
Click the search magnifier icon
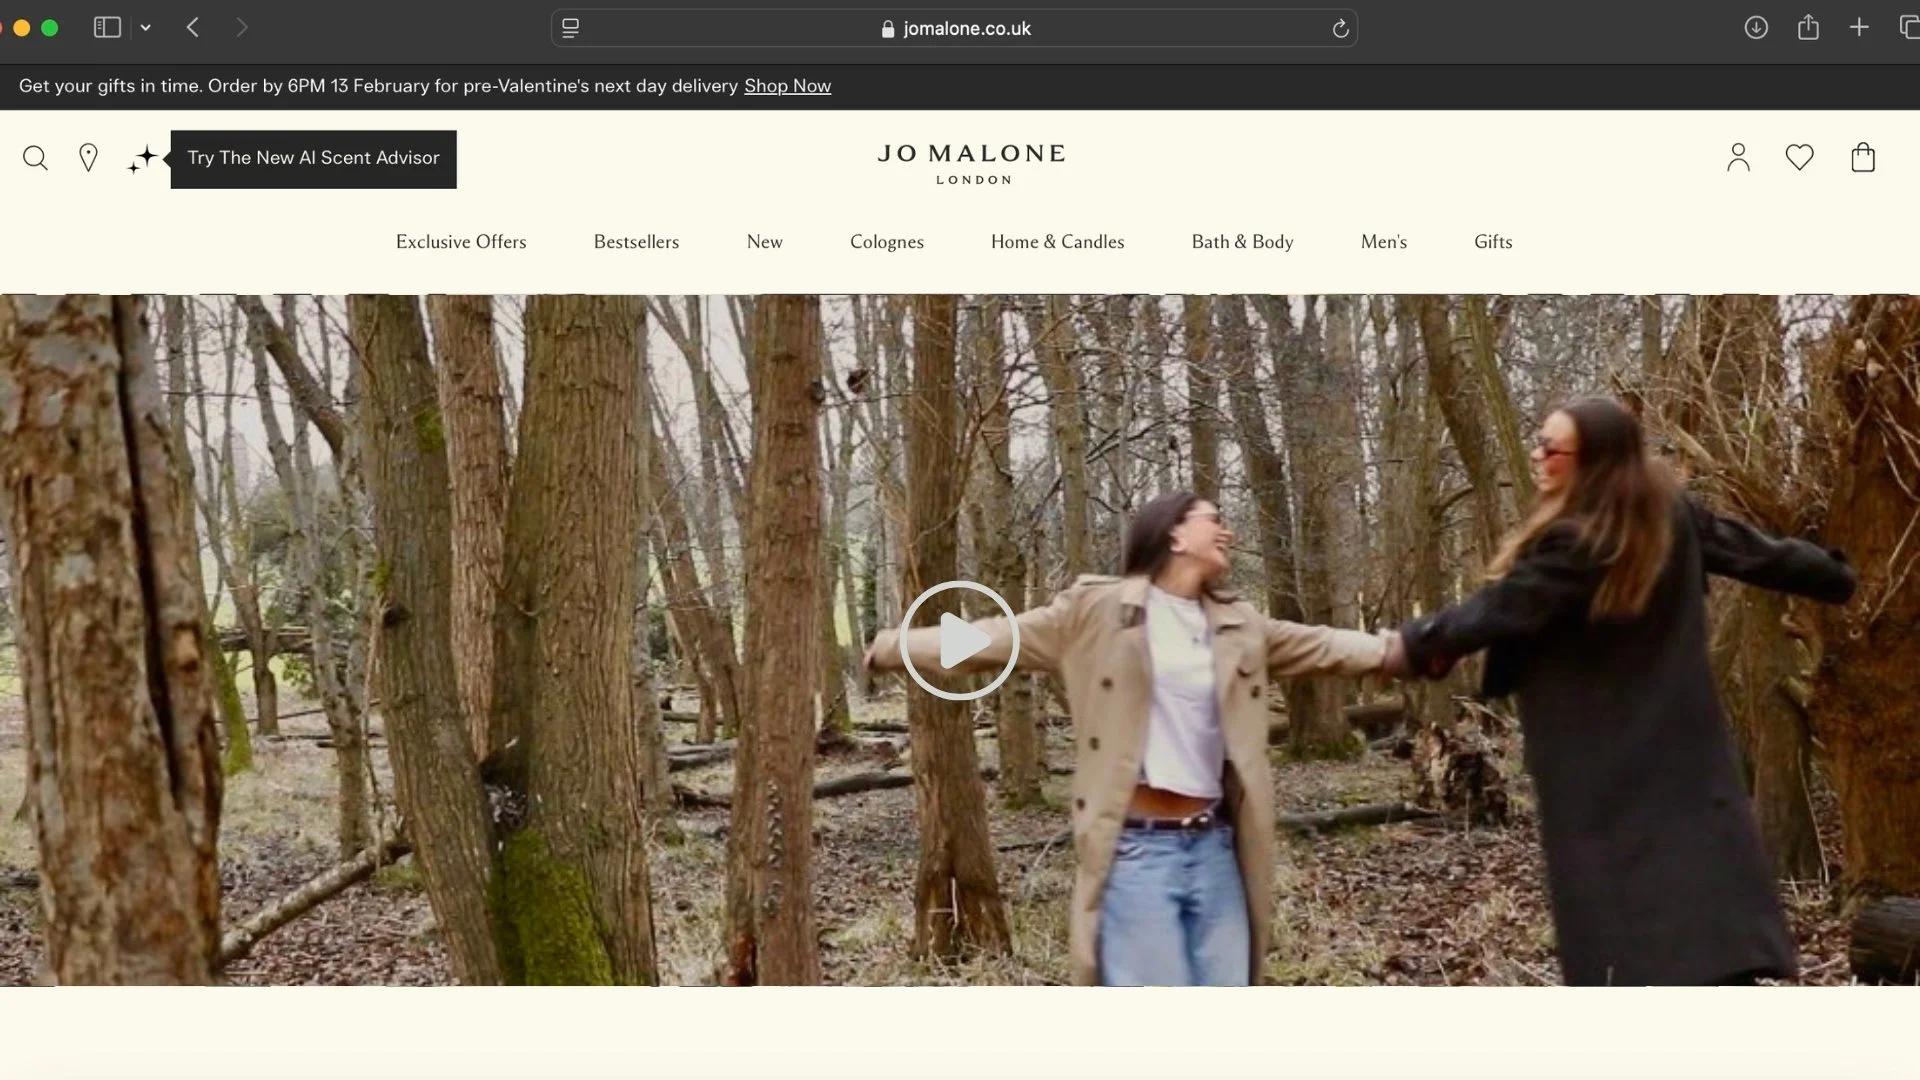(x=35, y=158)
